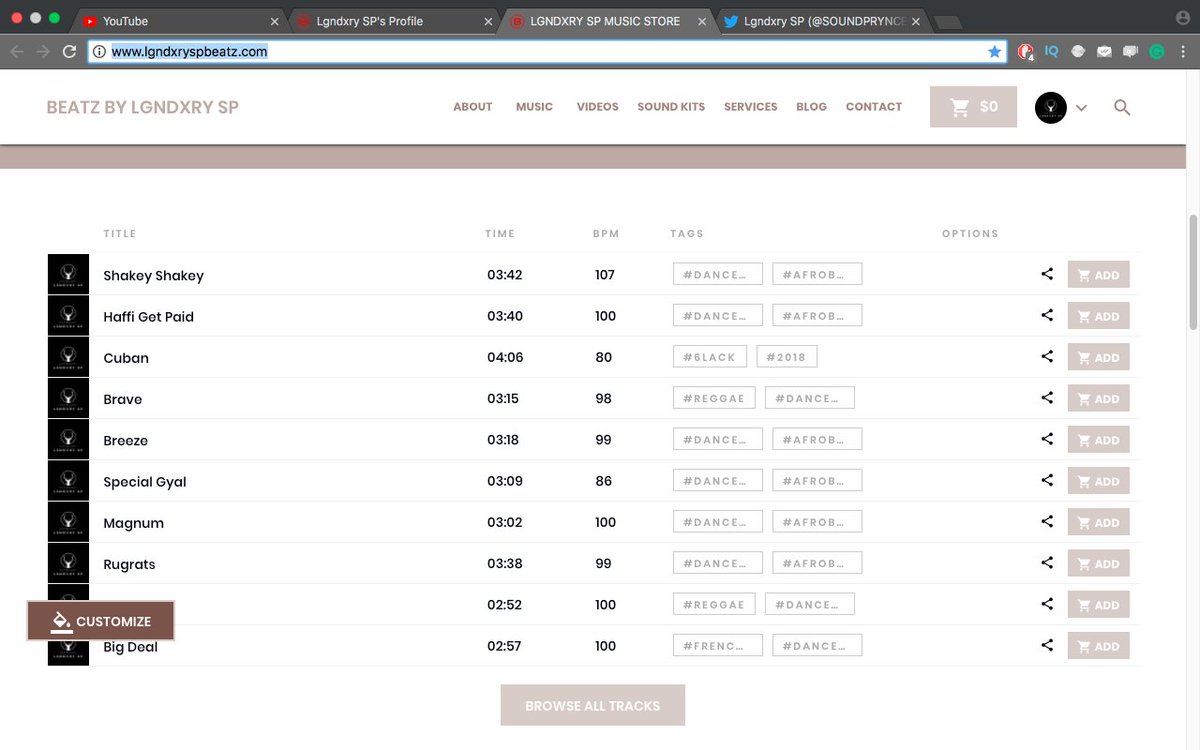1200x750 pixels.
Task: Add Big Deal to cart
Action: 1098,646
